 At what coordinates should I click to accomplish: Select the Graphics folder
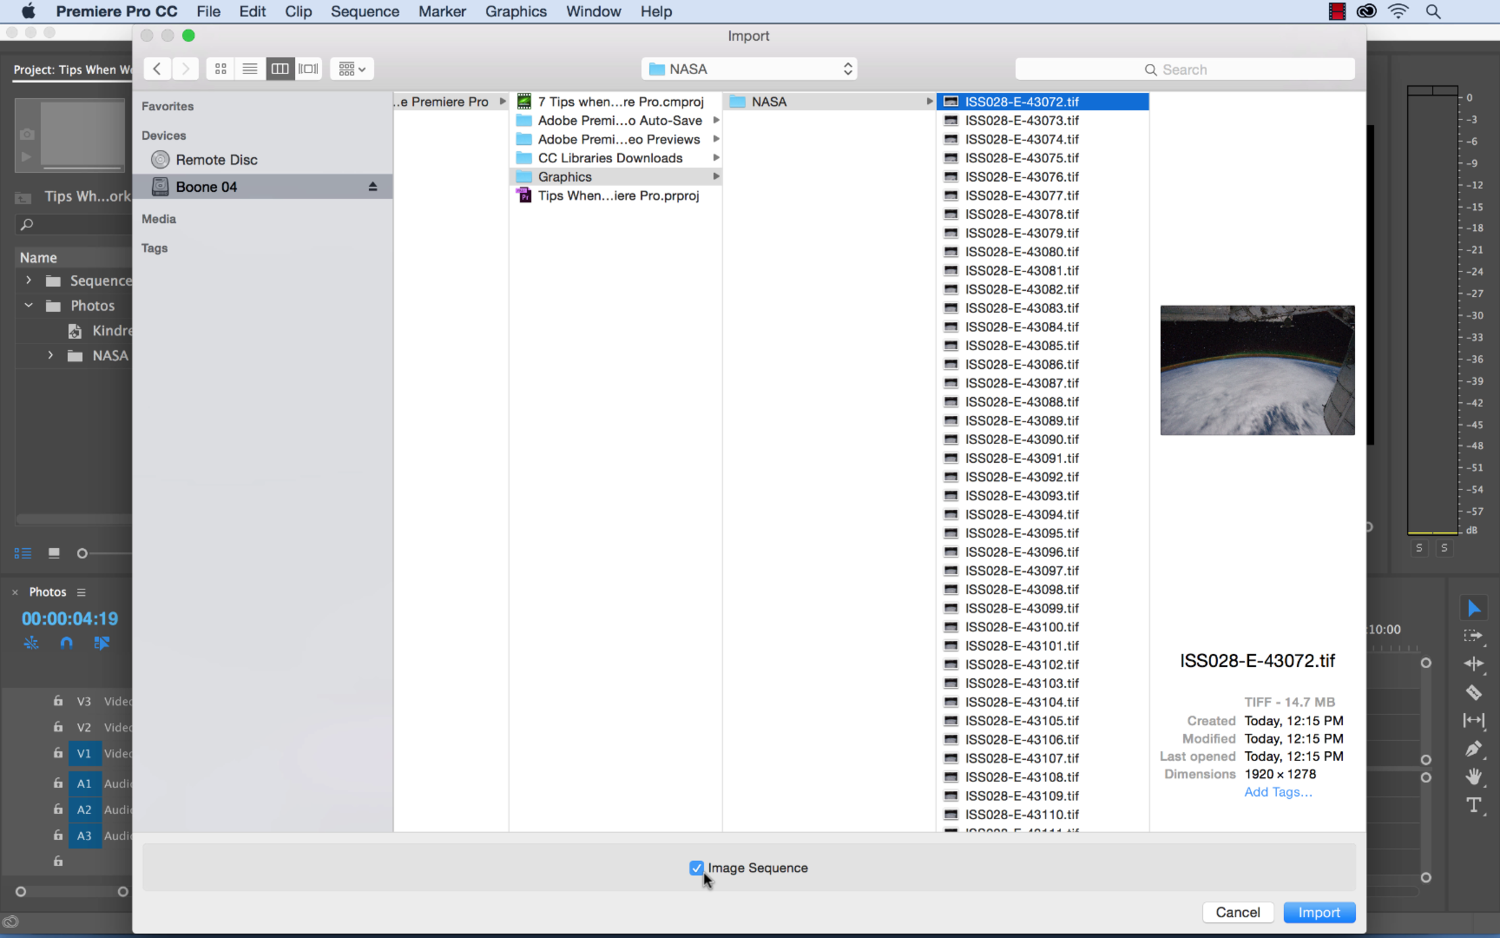click(616, 177)
